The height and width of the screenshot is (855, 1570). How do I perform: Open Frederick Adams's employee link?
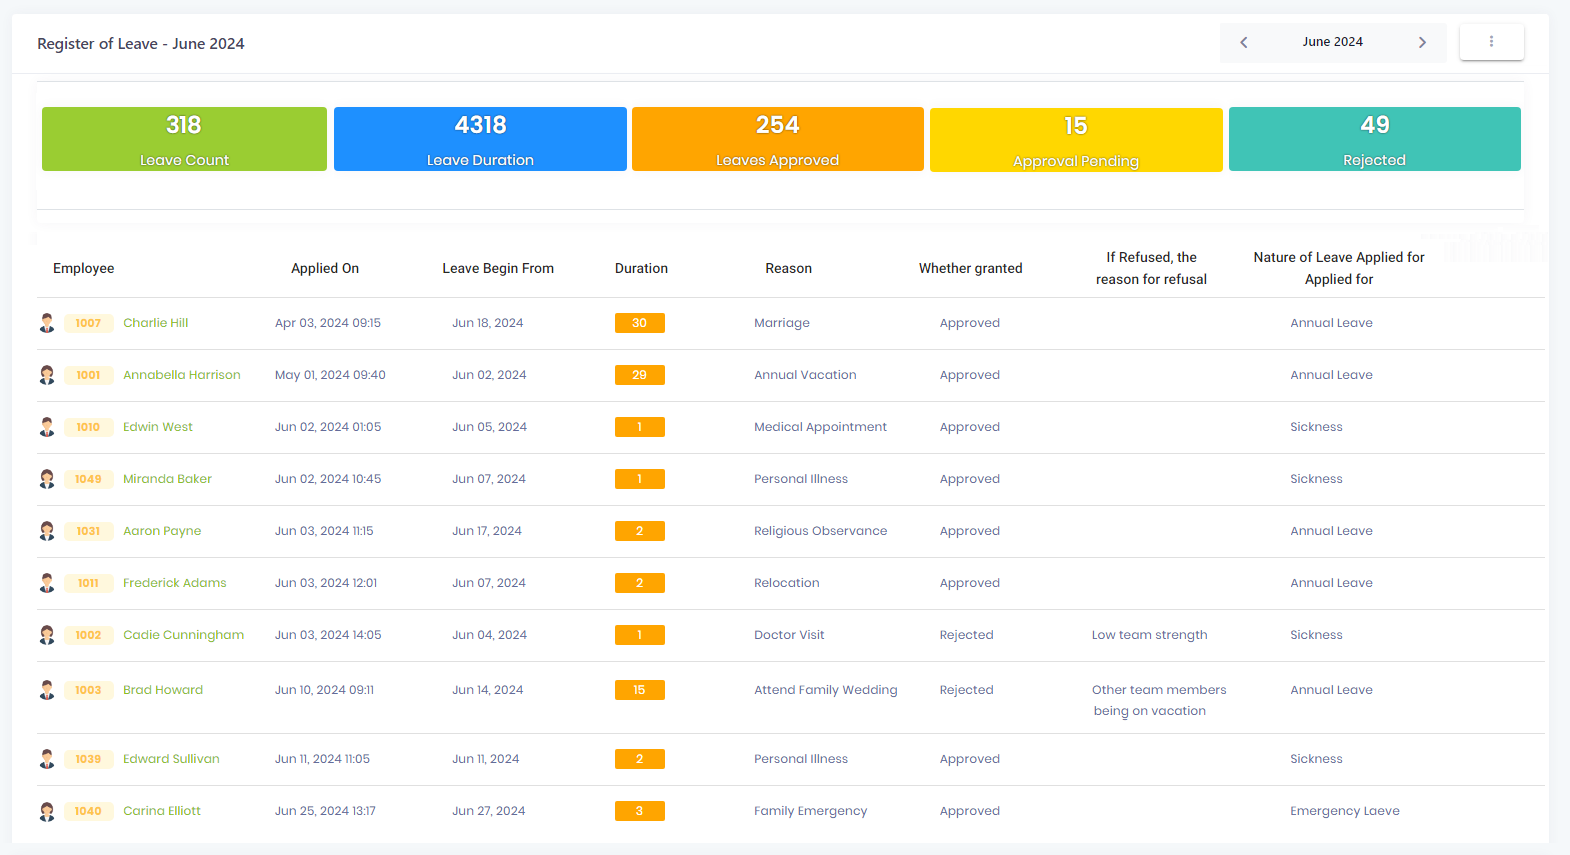[x=175, y=583]
